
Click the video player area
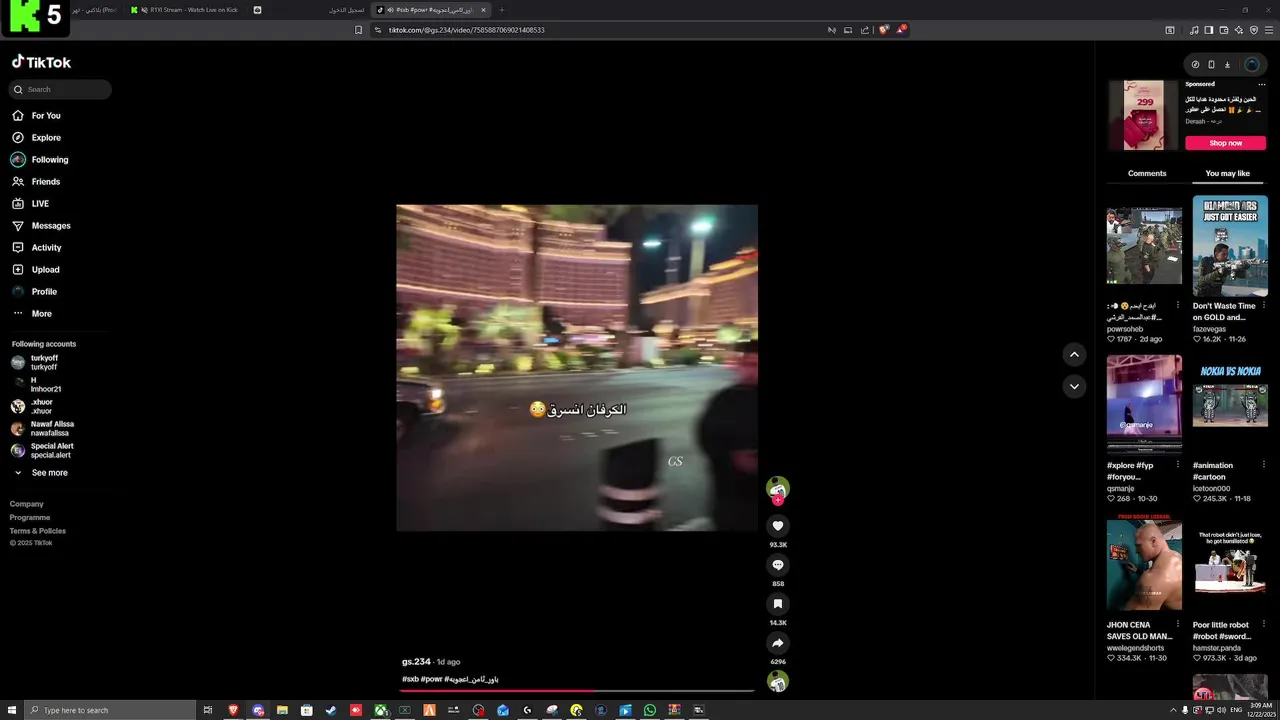[577, 368]
